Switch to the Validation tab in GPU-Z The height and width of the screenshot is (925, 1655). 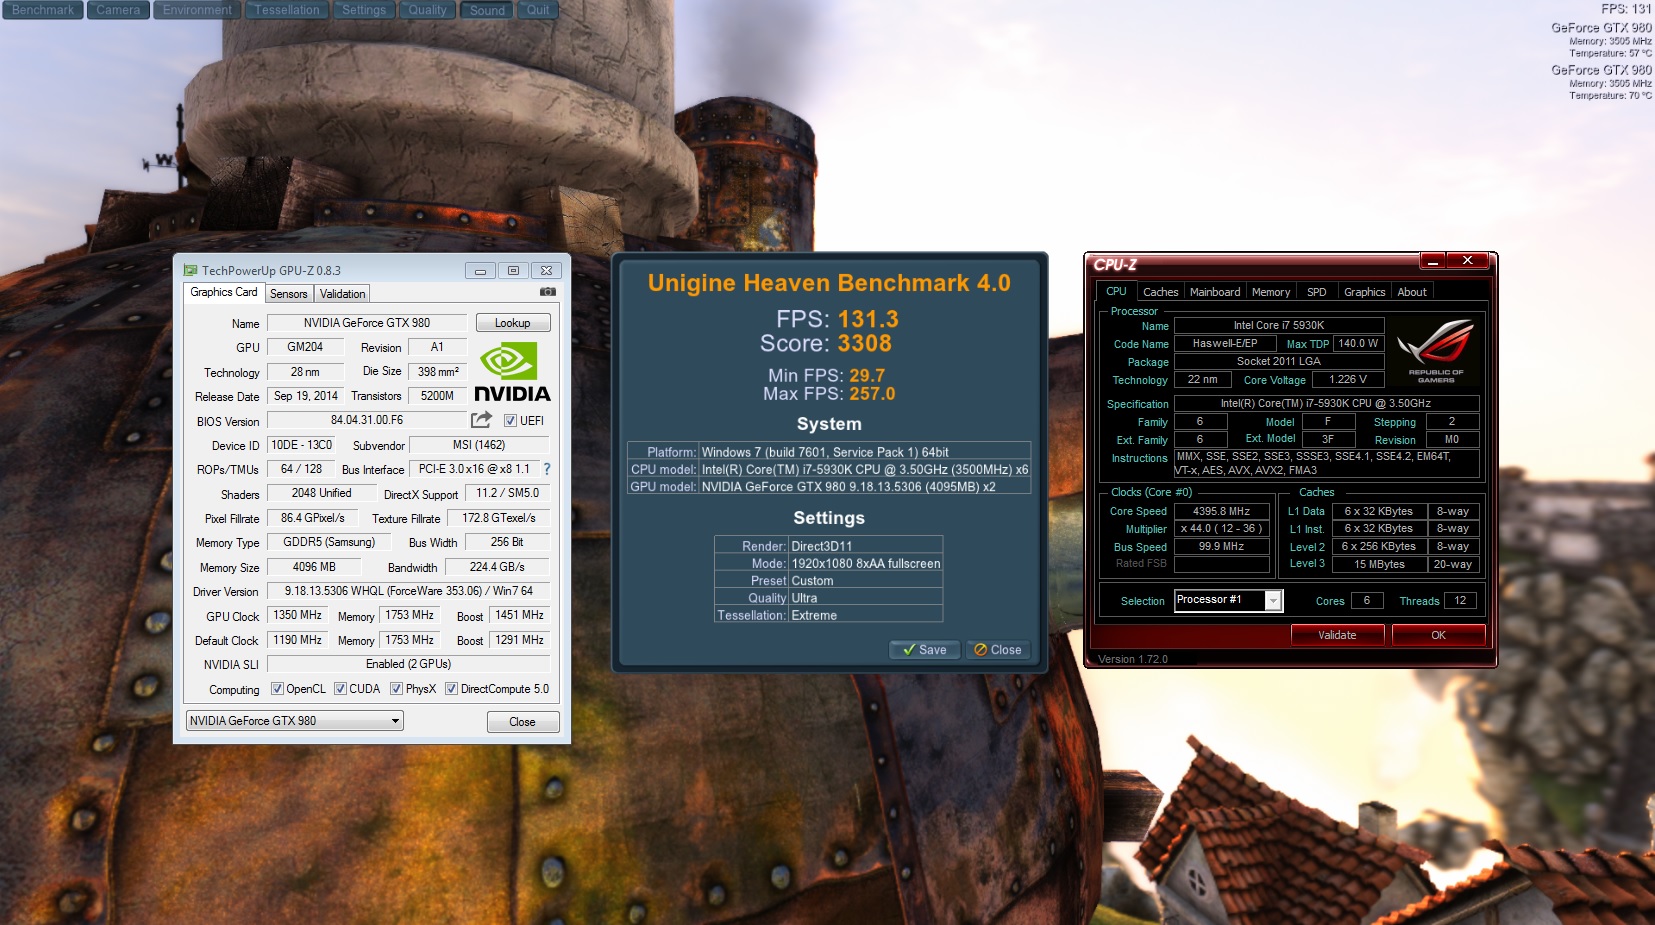[x=342, y=294]
